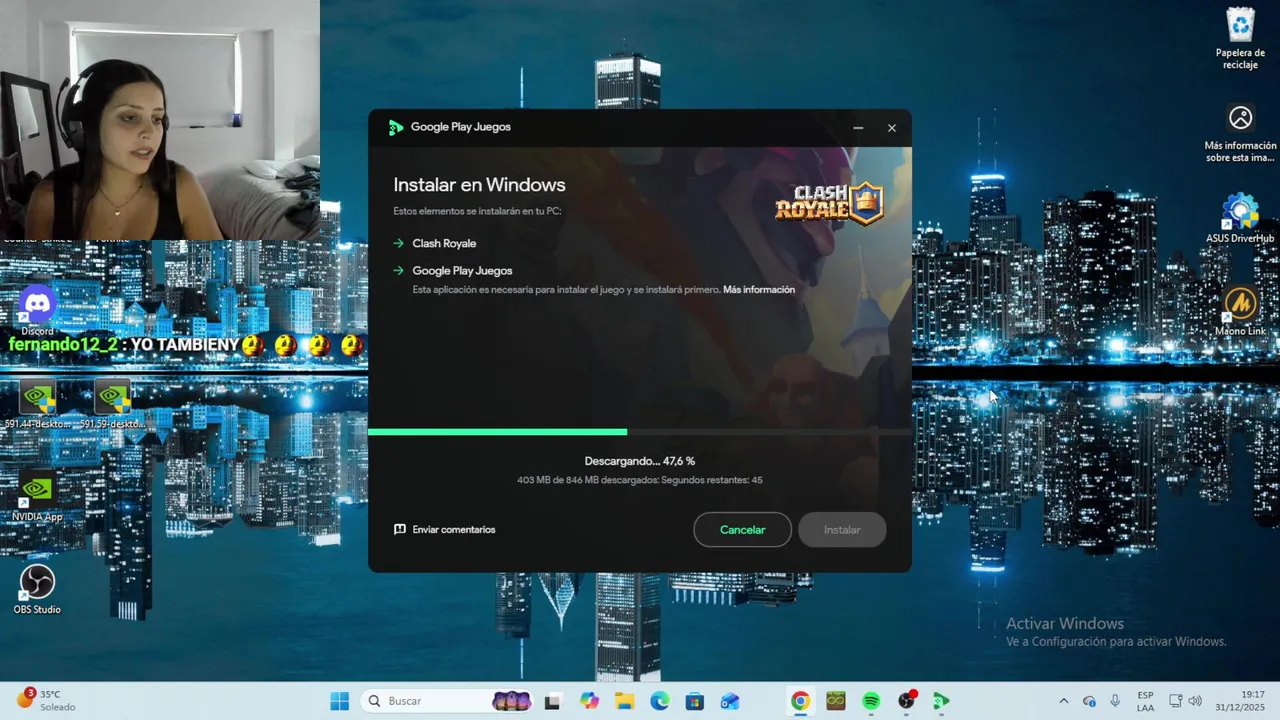Click the microphone tray icon
1280x720 pixels.
tap(1115, 701)
